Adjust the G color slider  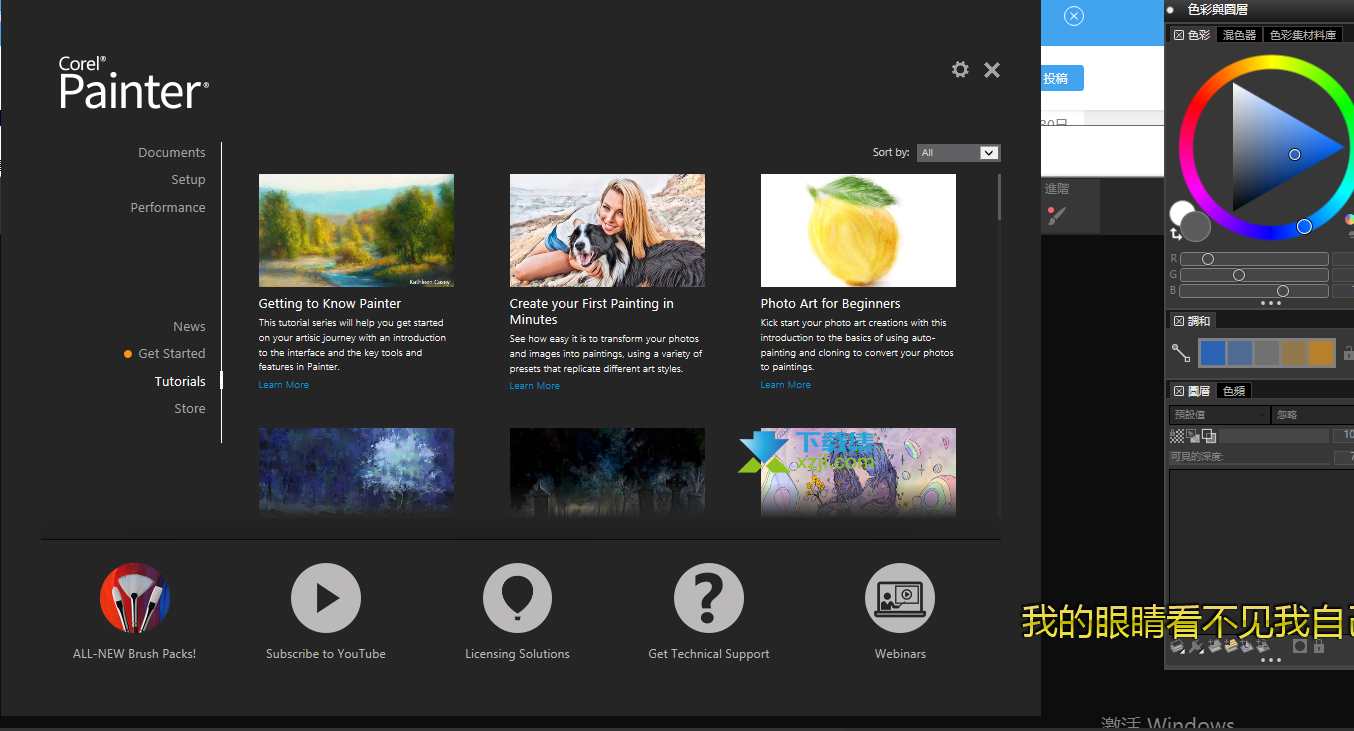point(1254,275)
